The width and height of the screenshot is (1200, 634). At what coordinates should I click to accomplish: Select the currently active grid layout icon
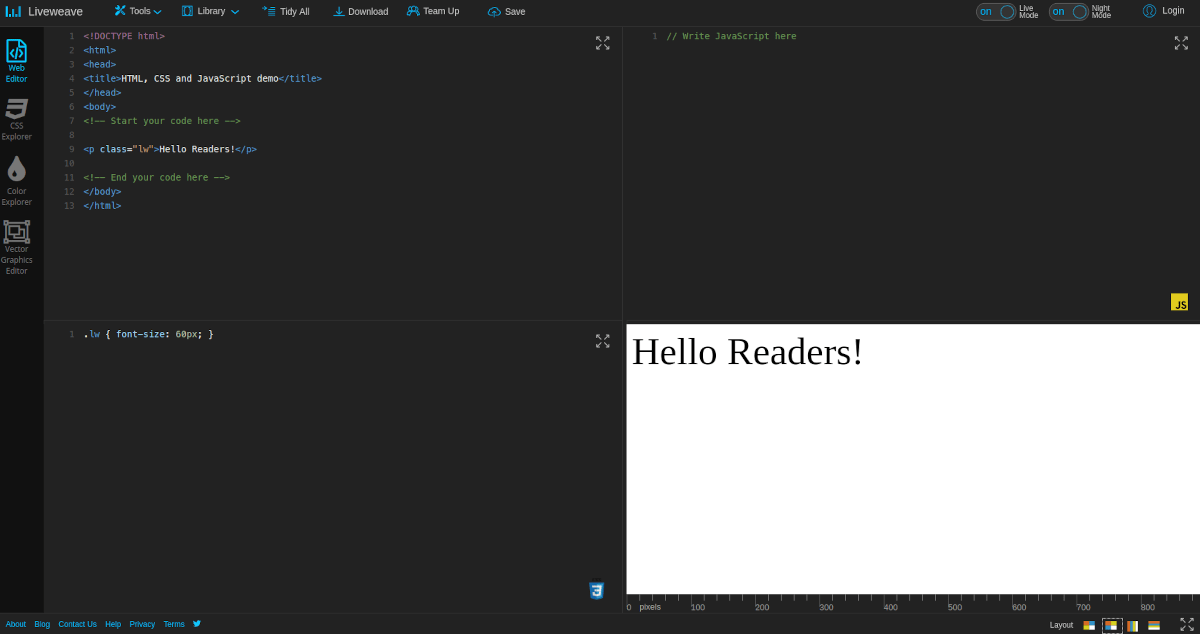(x=1112, y=626)
